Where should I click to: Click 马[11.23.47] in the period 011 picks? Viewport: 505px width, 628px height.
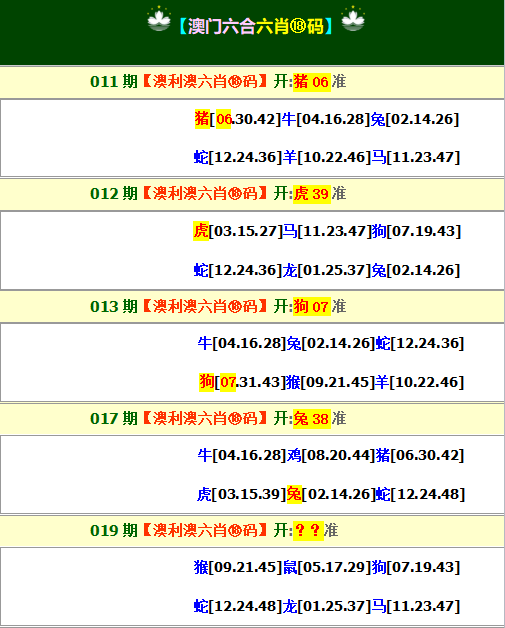click(x=416, y=157)
